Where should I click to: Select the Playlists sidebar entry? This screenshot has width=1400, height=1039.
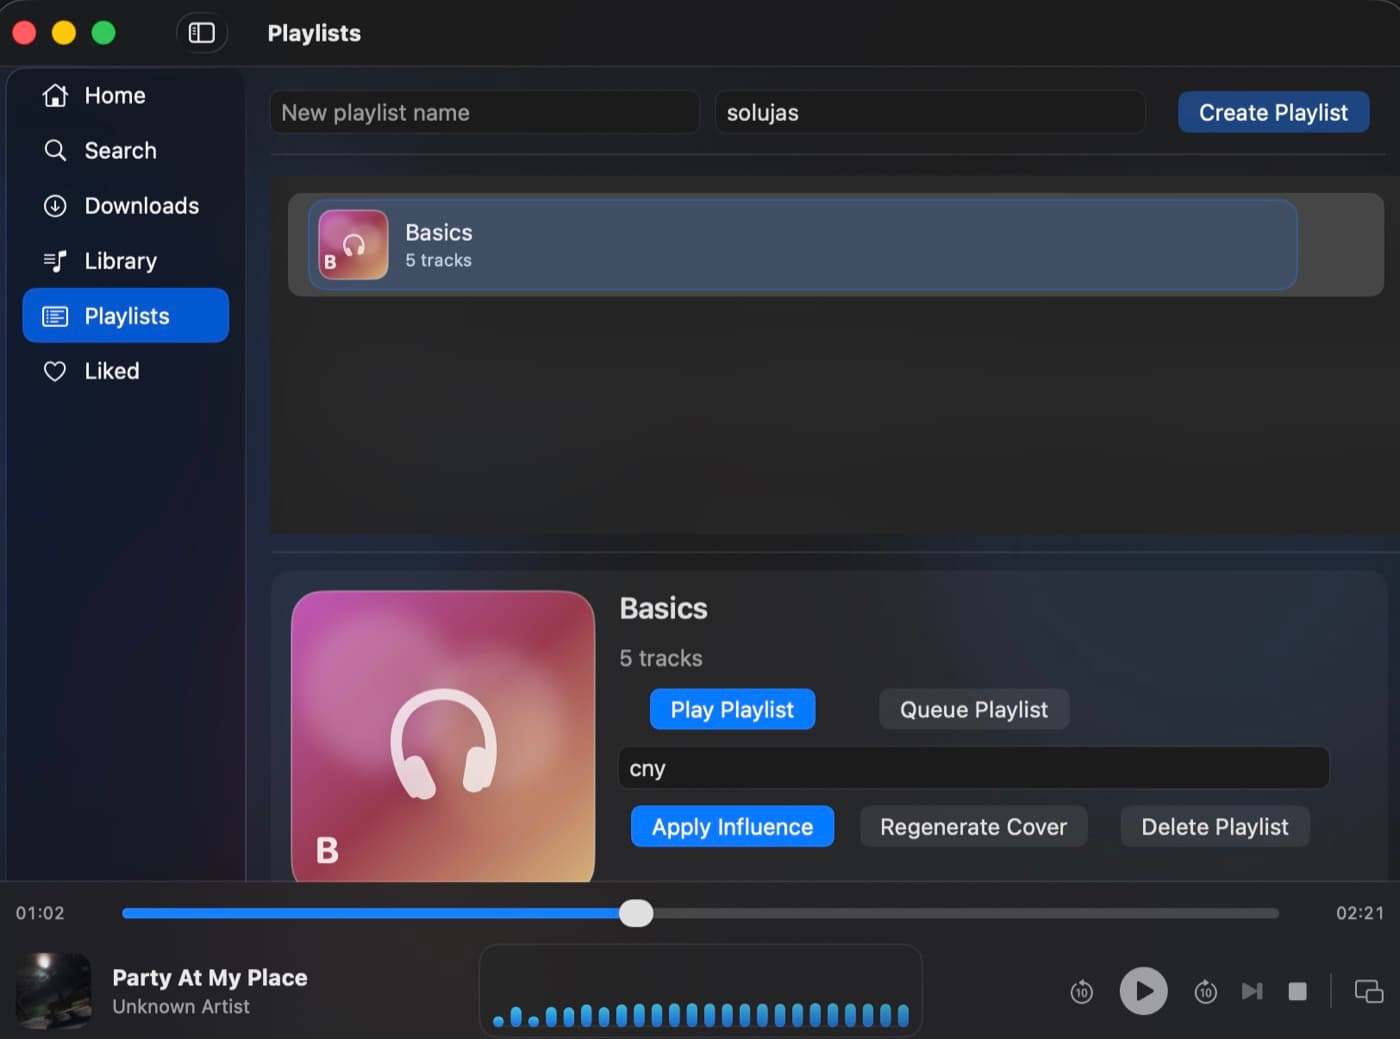pos(126,315)
